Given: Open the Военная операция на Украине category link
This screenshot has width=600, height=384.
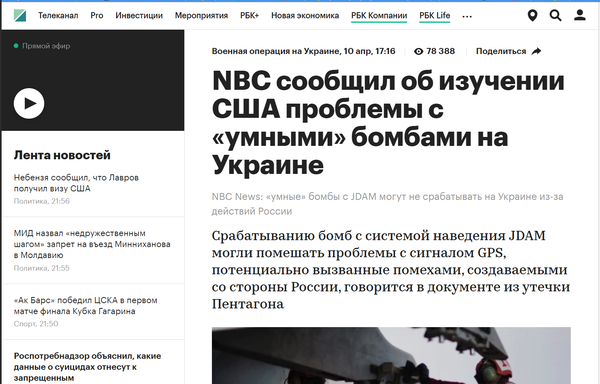Looking at the screenshot, I should (x=276, y=51).
